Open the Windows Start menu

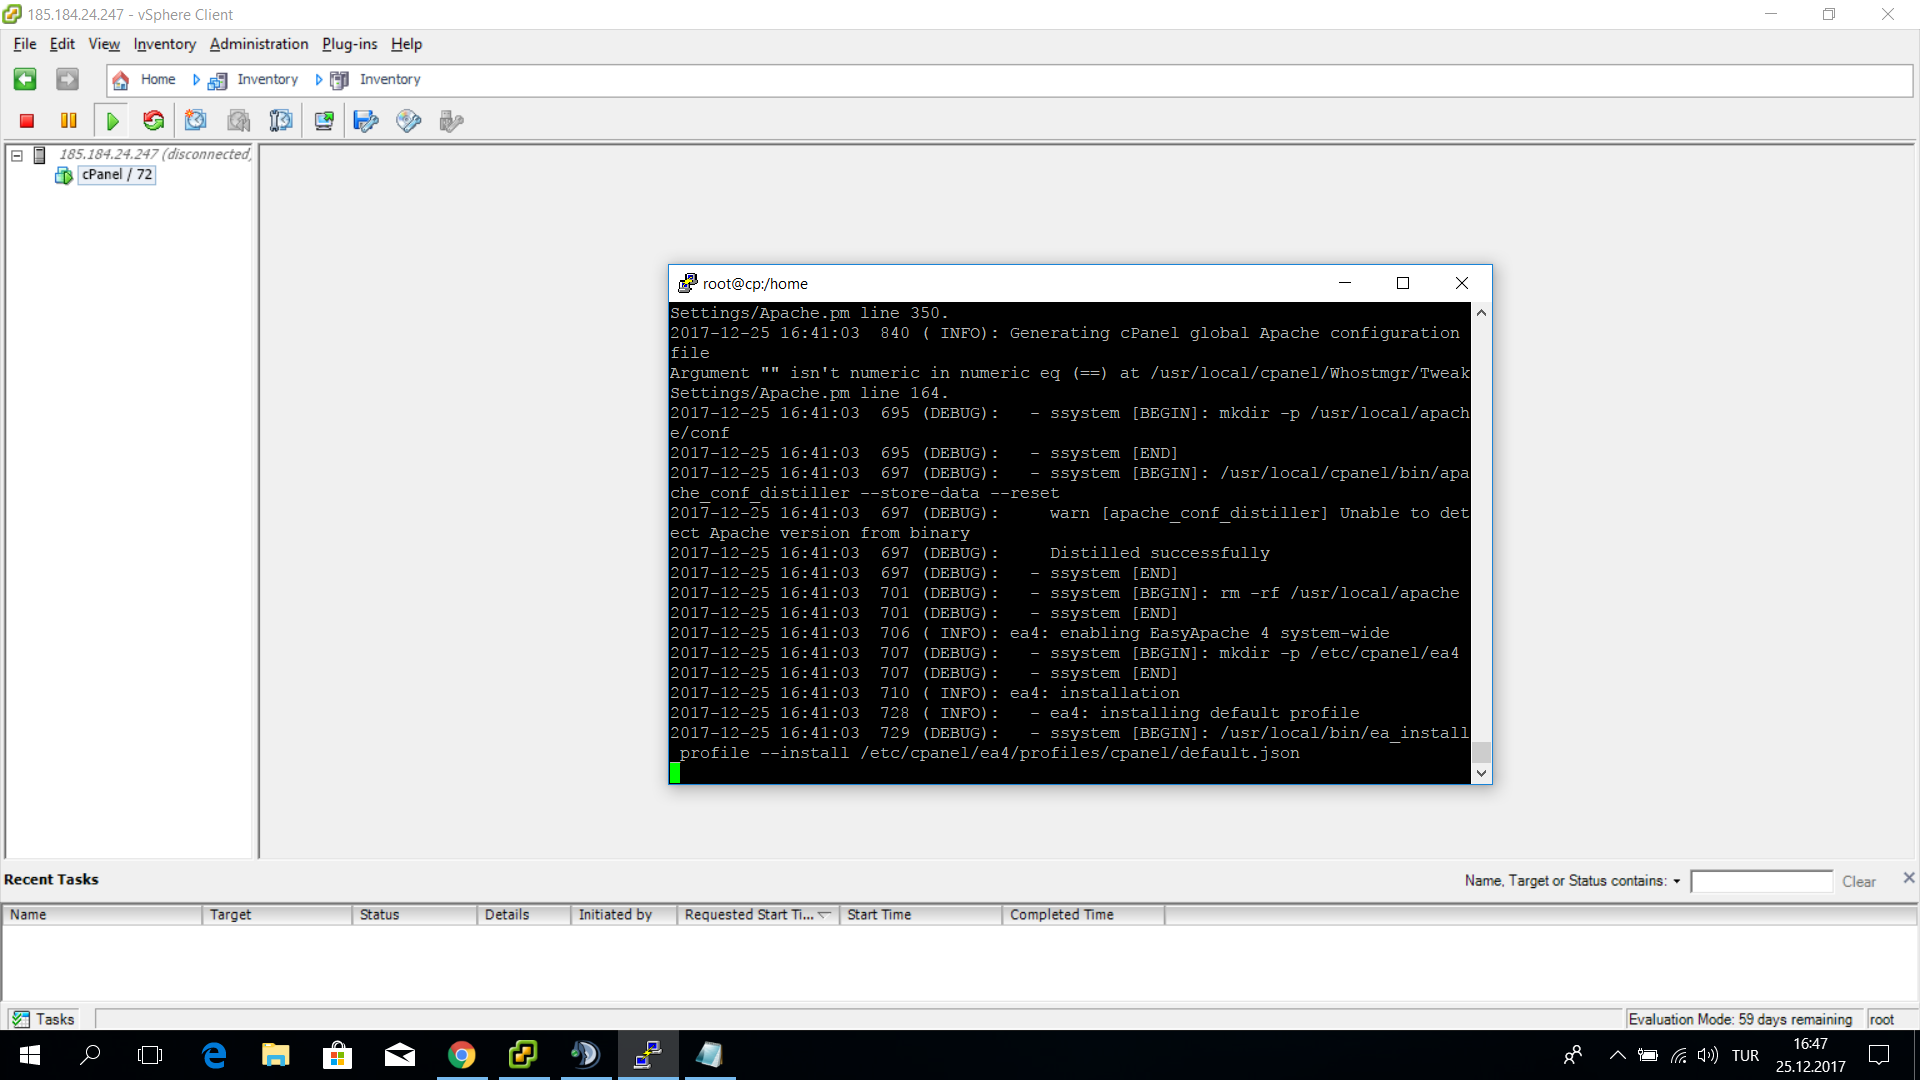click(30, 1055)
